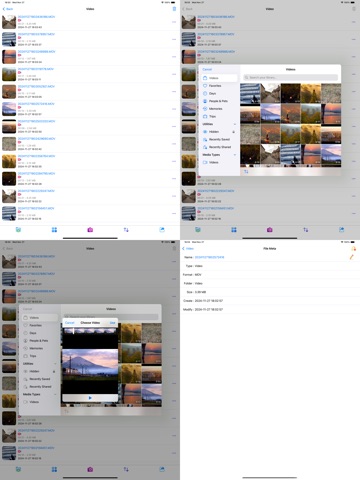360x480 pixels.
Task: Open Recently Saved in the undimmed picker sidebar
Action: click(x=219, y=139)
